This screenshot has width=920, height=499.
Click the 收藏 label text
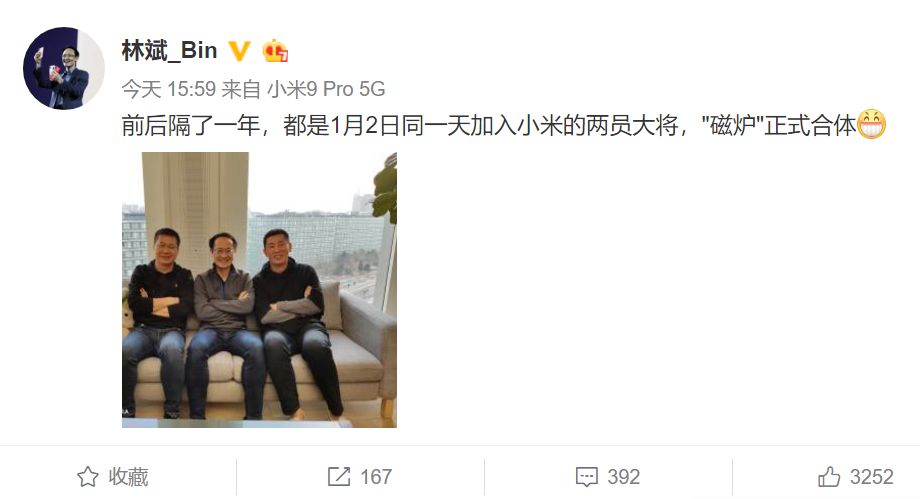[x=128, y=477]
